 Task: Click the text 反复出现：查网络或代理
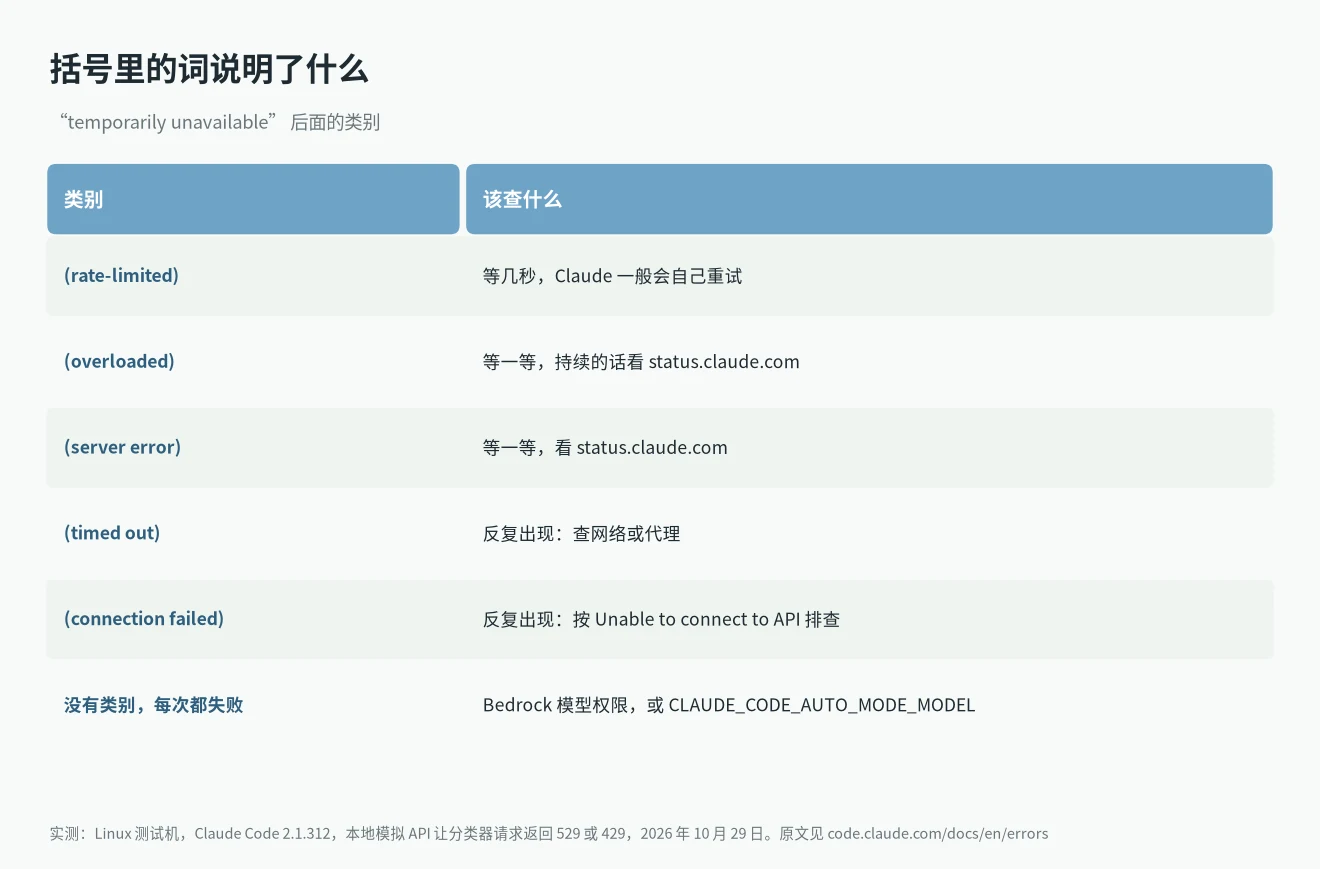pyautogui.click(x=581, y=534)
